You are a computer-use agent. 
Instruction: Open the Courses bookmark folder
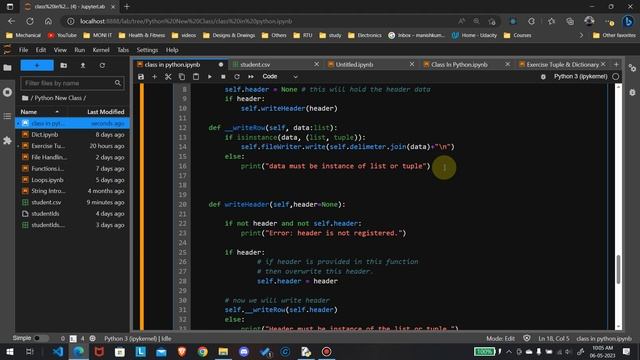[518, 36]
